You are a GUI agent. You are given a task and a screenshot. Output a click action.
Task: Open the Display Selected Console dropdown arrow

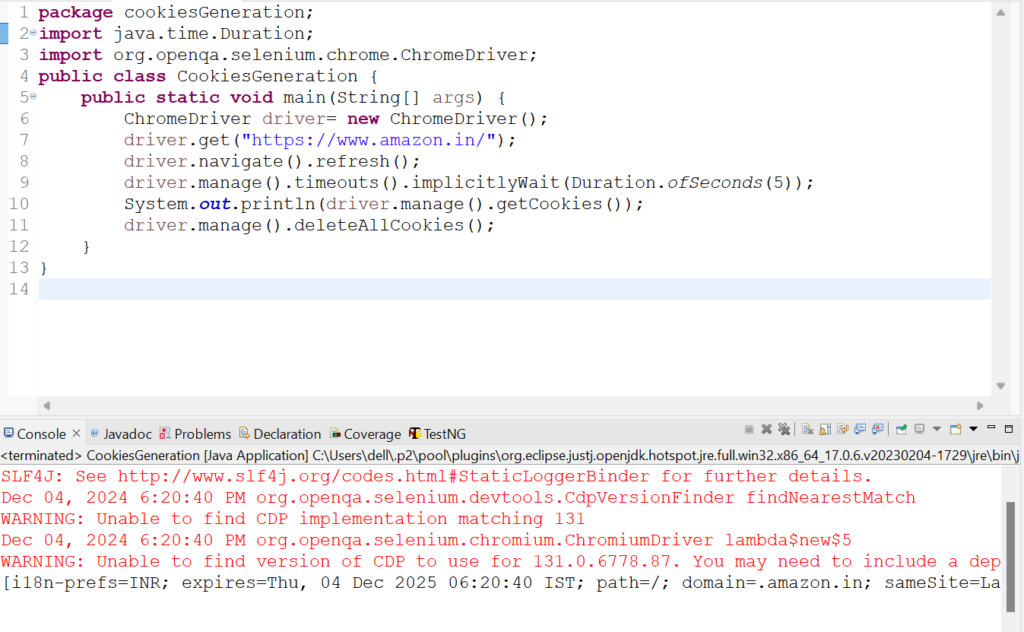[x=937, y=430]
